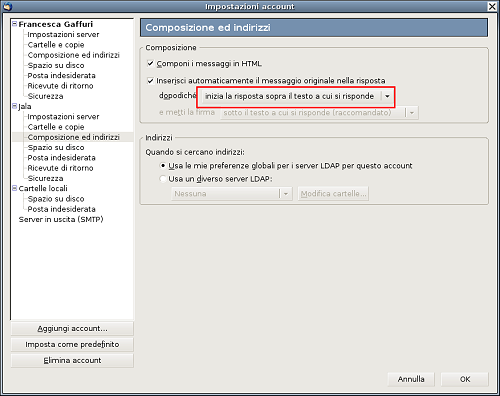Image resolution: width=500 pixels, height=396 pixels.
Task: Open Impostazioni server under Jala
Action: (x=63, y=117)
